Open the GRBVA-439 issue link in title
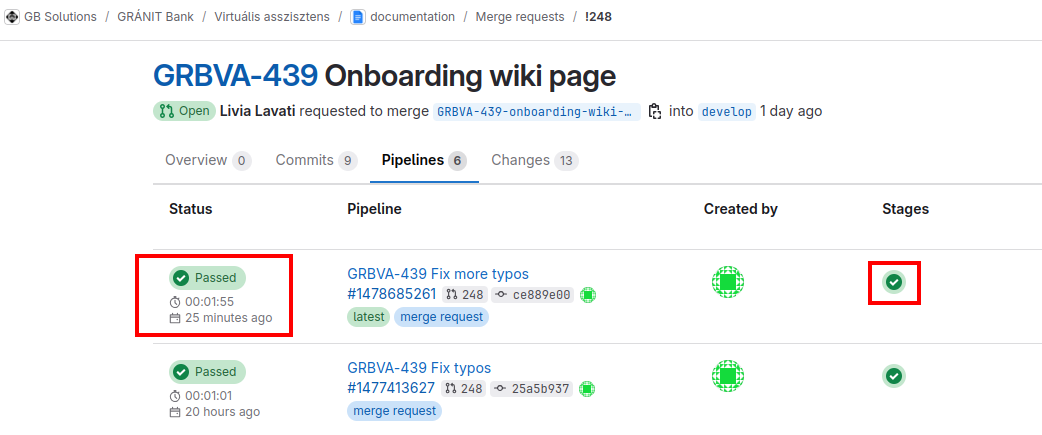The height and width of the screenshot is (435, 1042). (235, 75)
